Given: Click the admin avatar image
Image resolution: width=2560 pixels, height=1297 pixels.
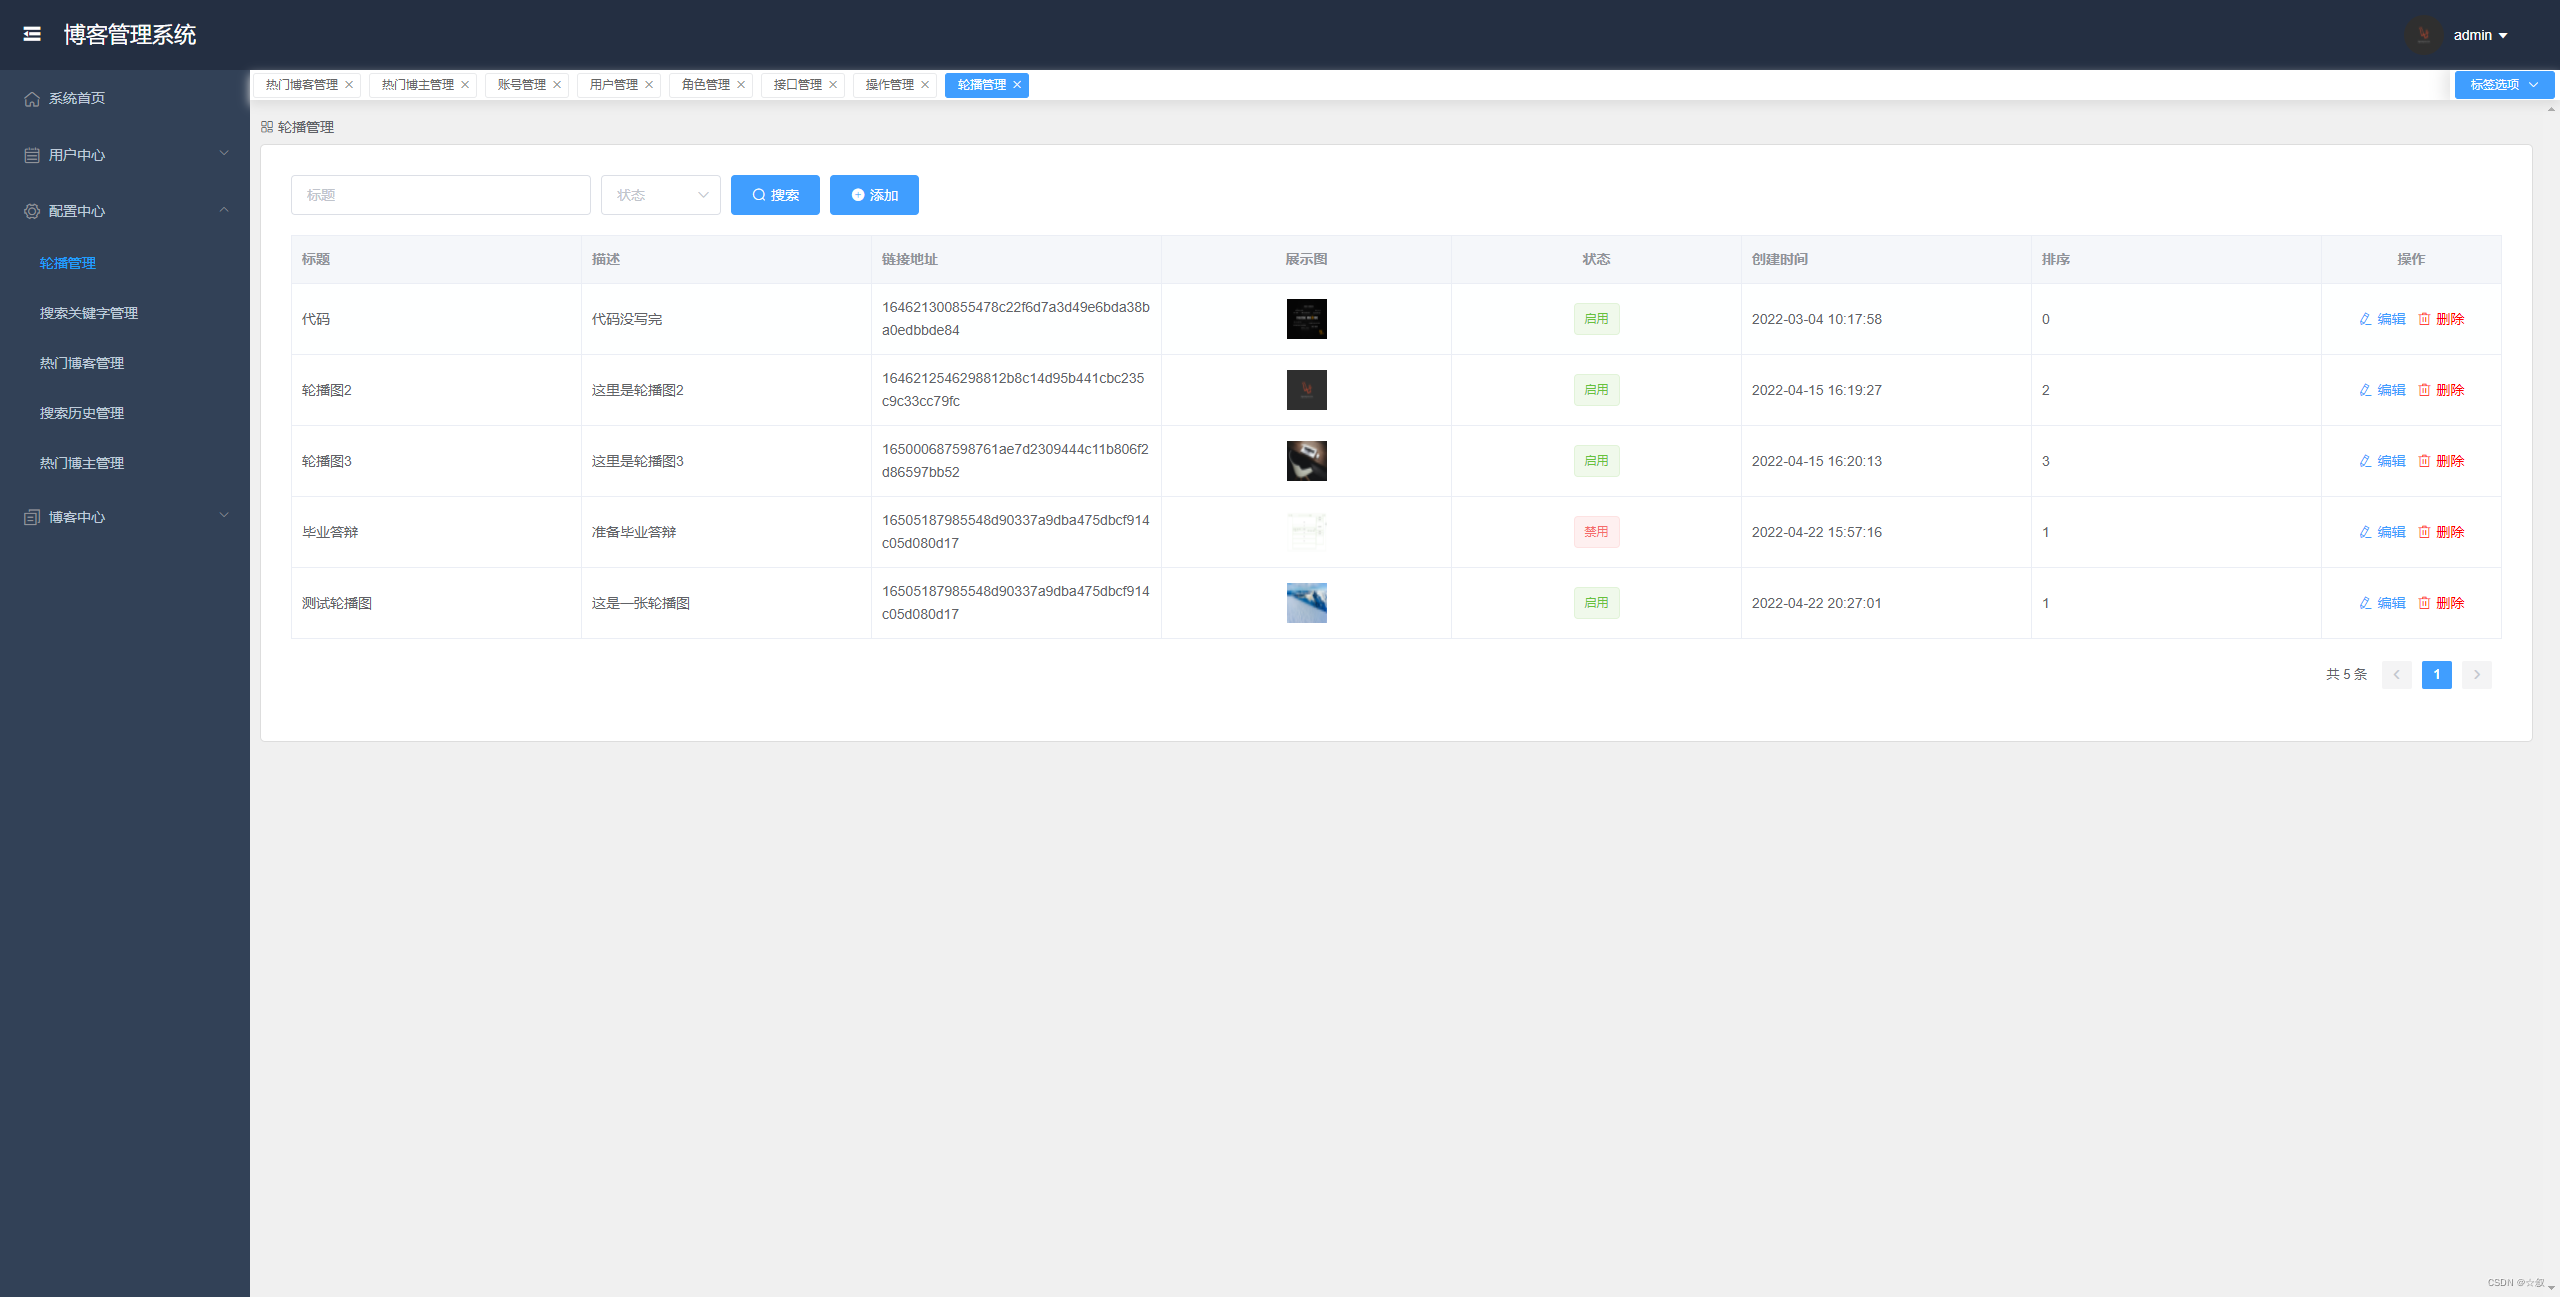Looking at the screenshot, I should click(x=2423, y=35).
